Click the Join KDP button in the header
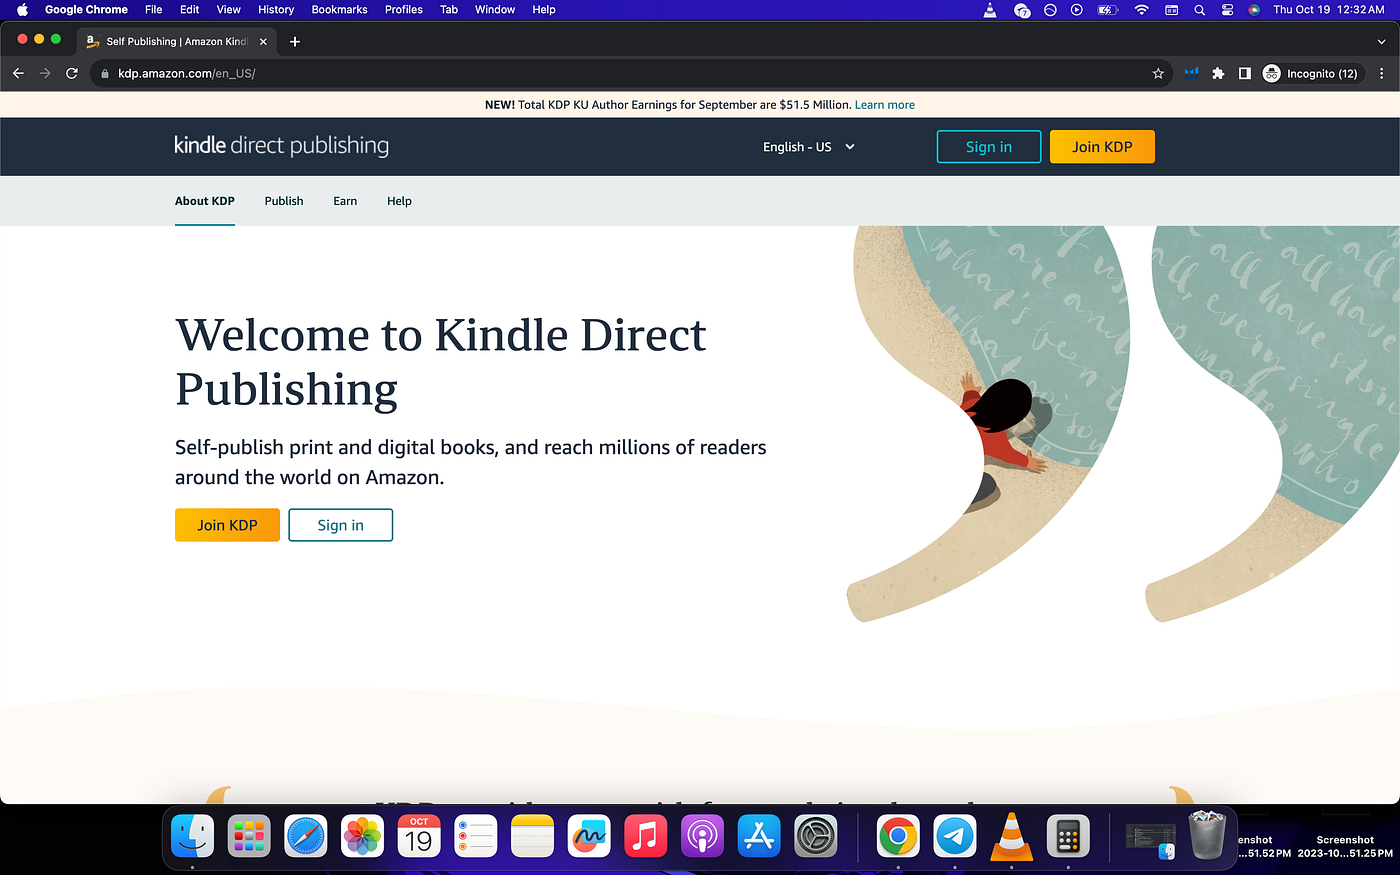The height and width of the screenshot is (875, 1400). coord(1102,147)
